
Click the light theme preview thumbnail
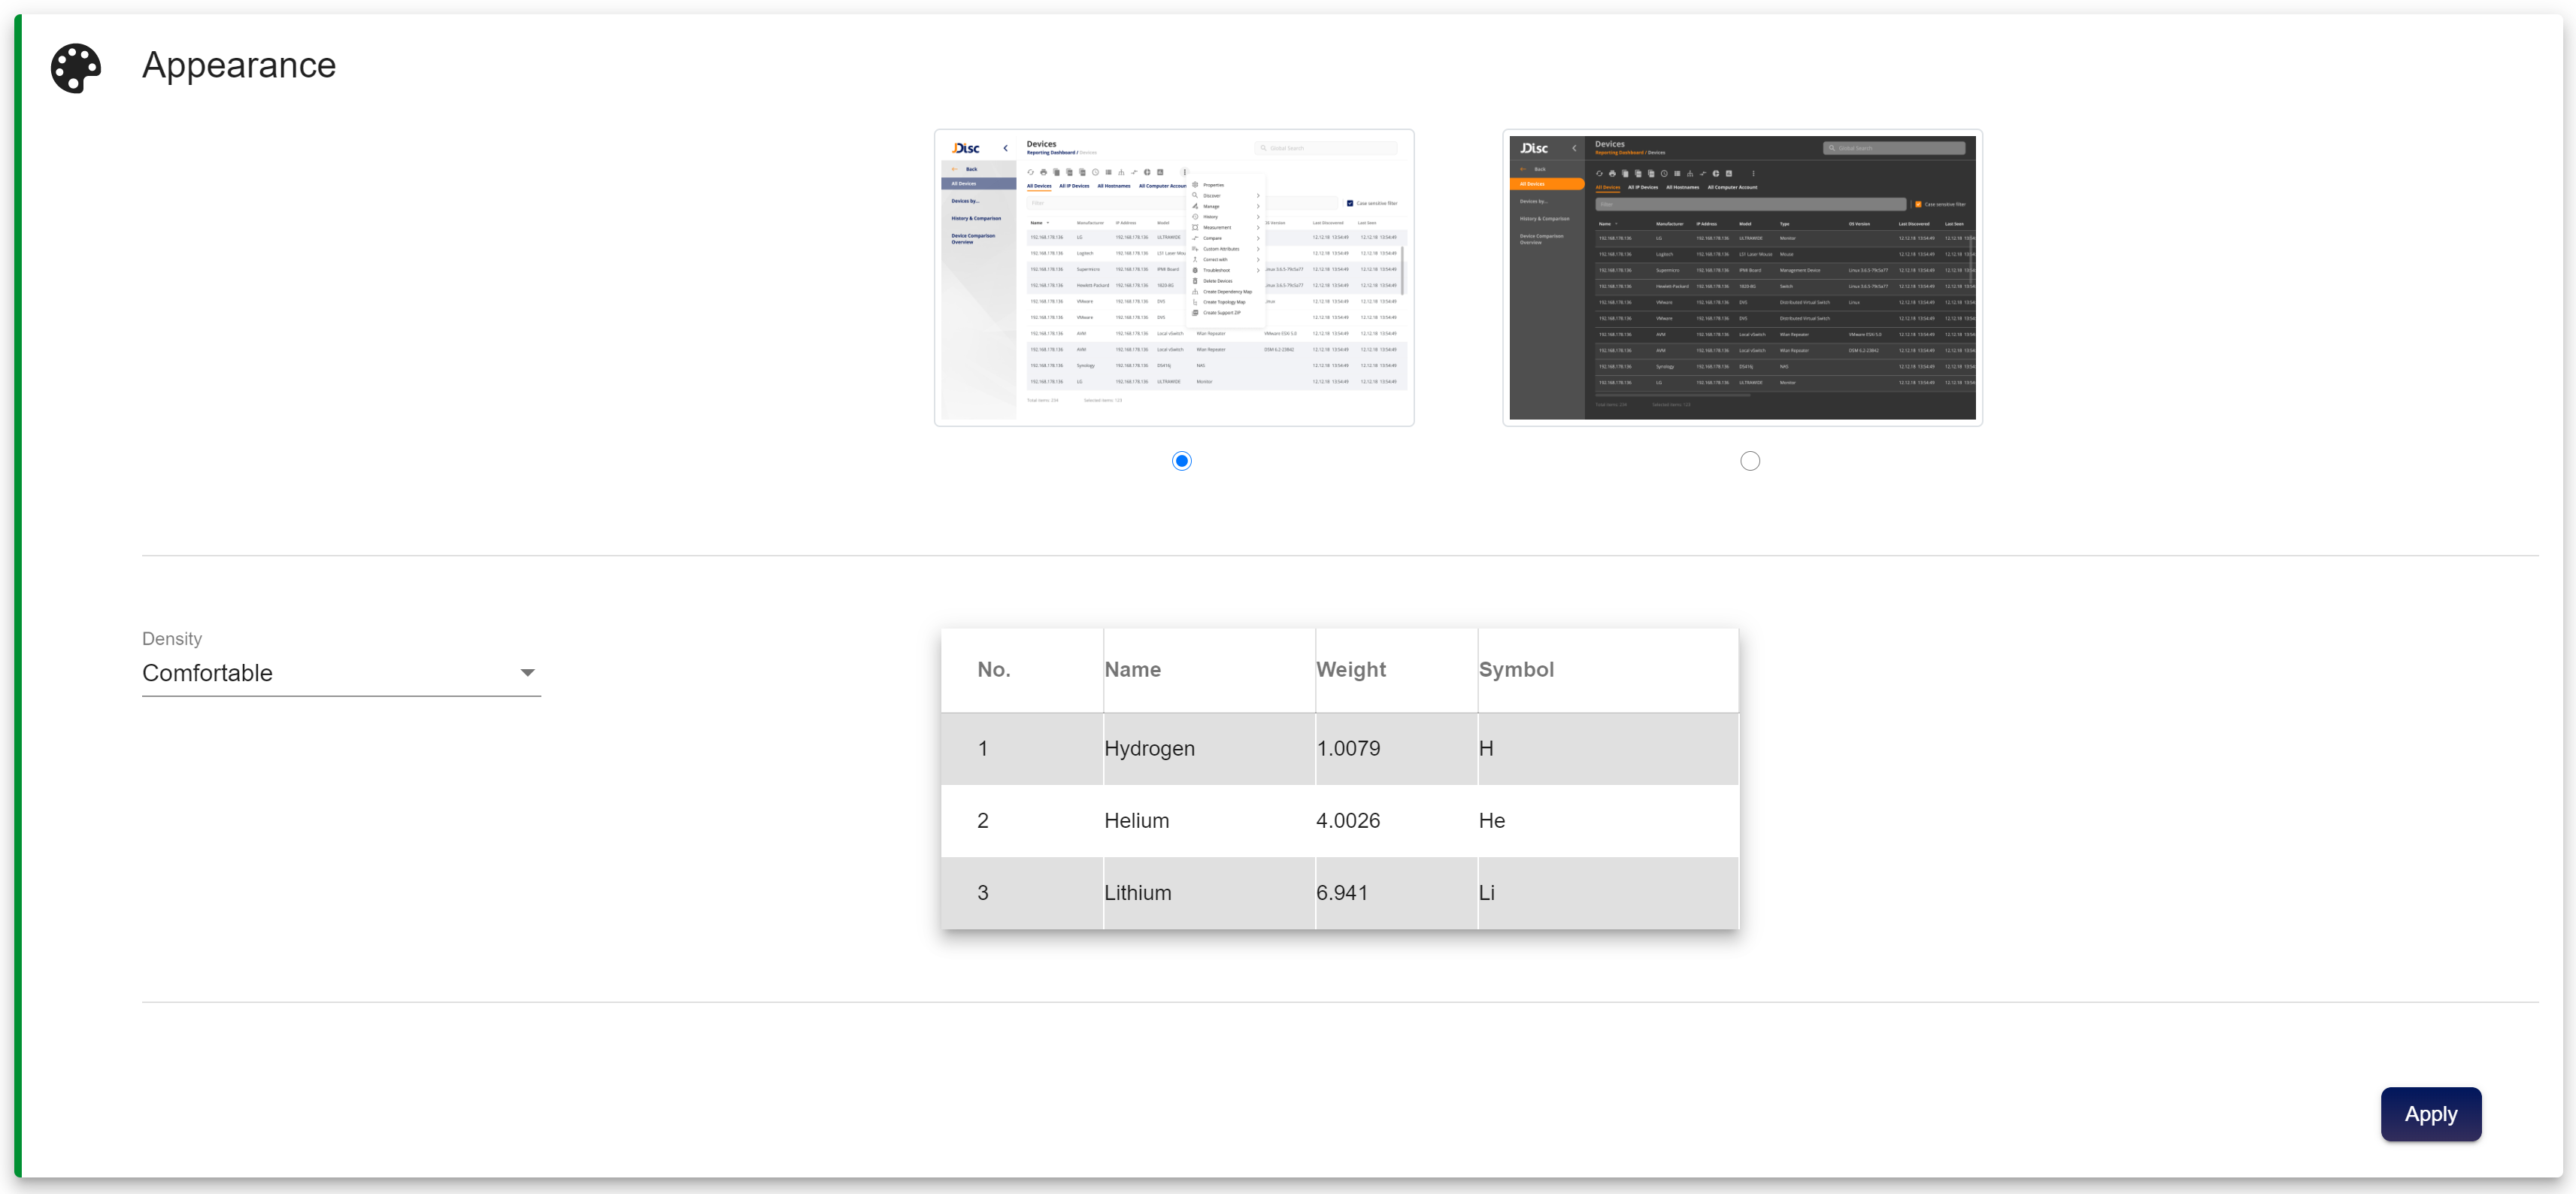tap(1173, 277)
